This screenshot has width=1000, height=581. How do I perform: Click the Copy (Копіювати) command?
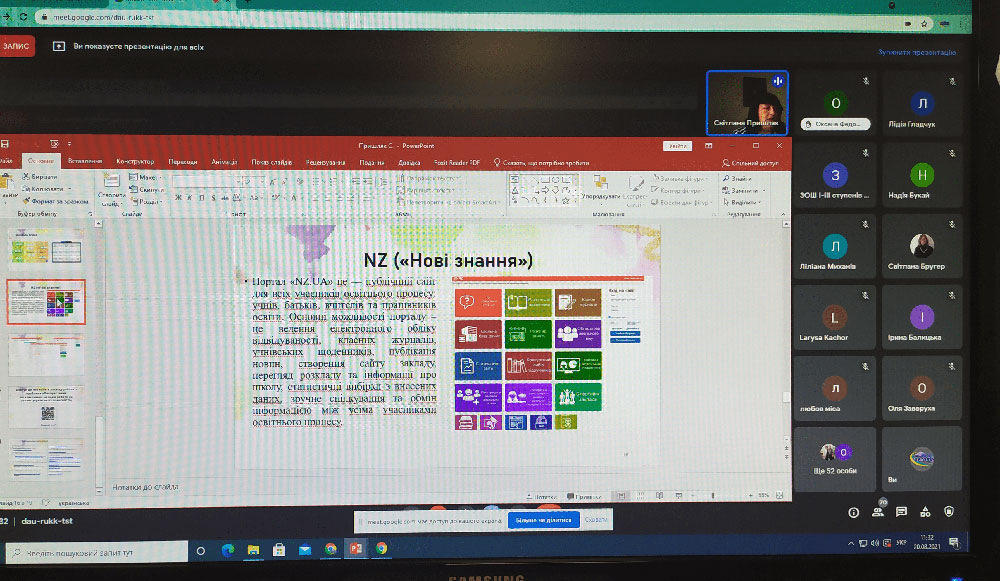tap(45, 189)
